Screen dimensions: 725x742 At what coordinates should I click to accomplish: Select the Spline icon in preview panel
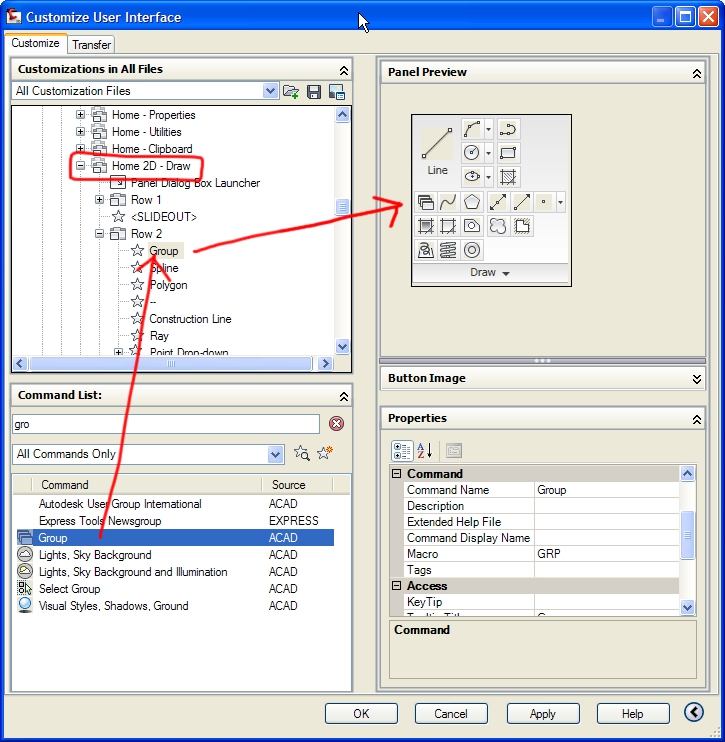point(448,203)
